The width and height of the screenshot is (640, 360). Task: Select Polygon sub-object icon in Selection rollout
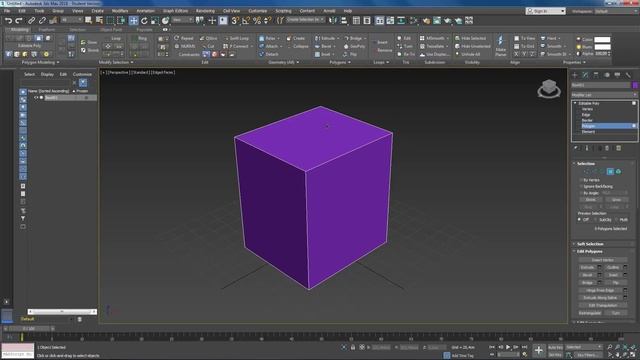[x=610, y=172]
